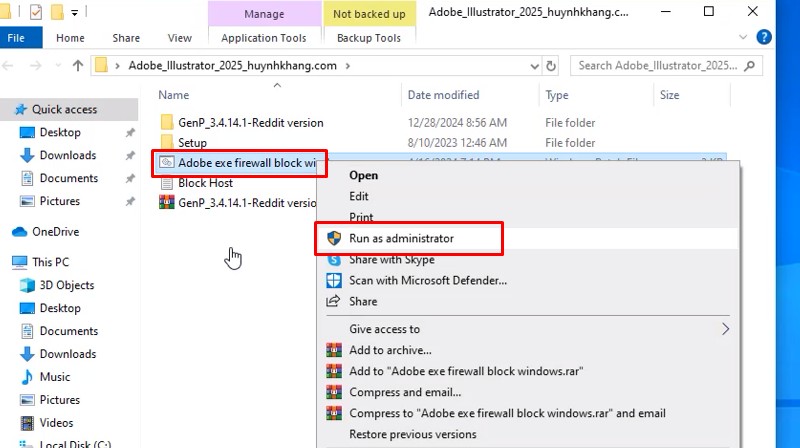Click the Skype icon beside Share with Skype
800x448 pixels.
pos(334,259)
